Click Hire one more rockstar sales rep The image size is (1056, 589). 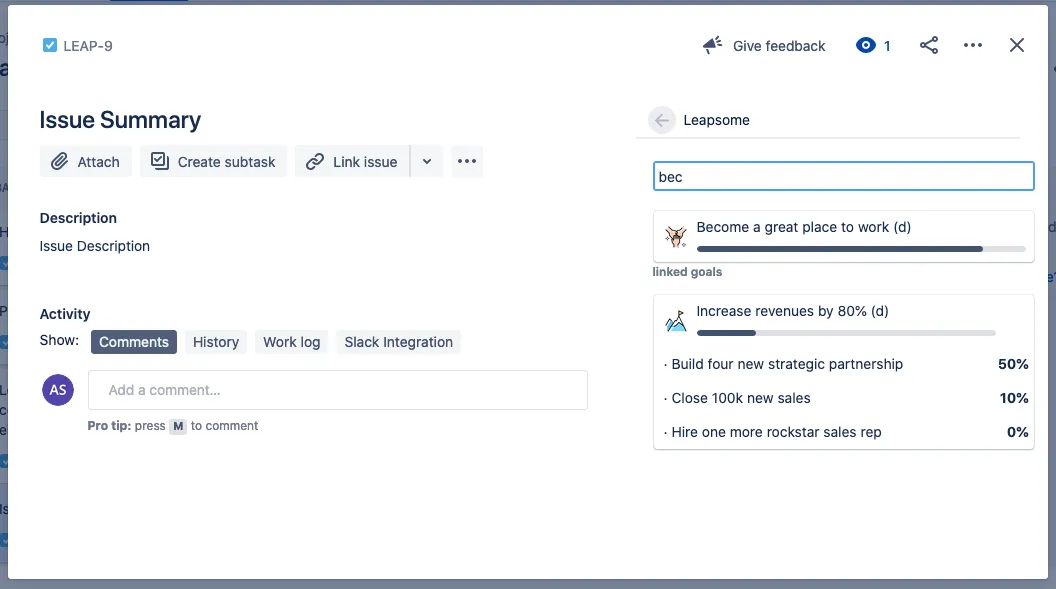click(x=776, y=432)
